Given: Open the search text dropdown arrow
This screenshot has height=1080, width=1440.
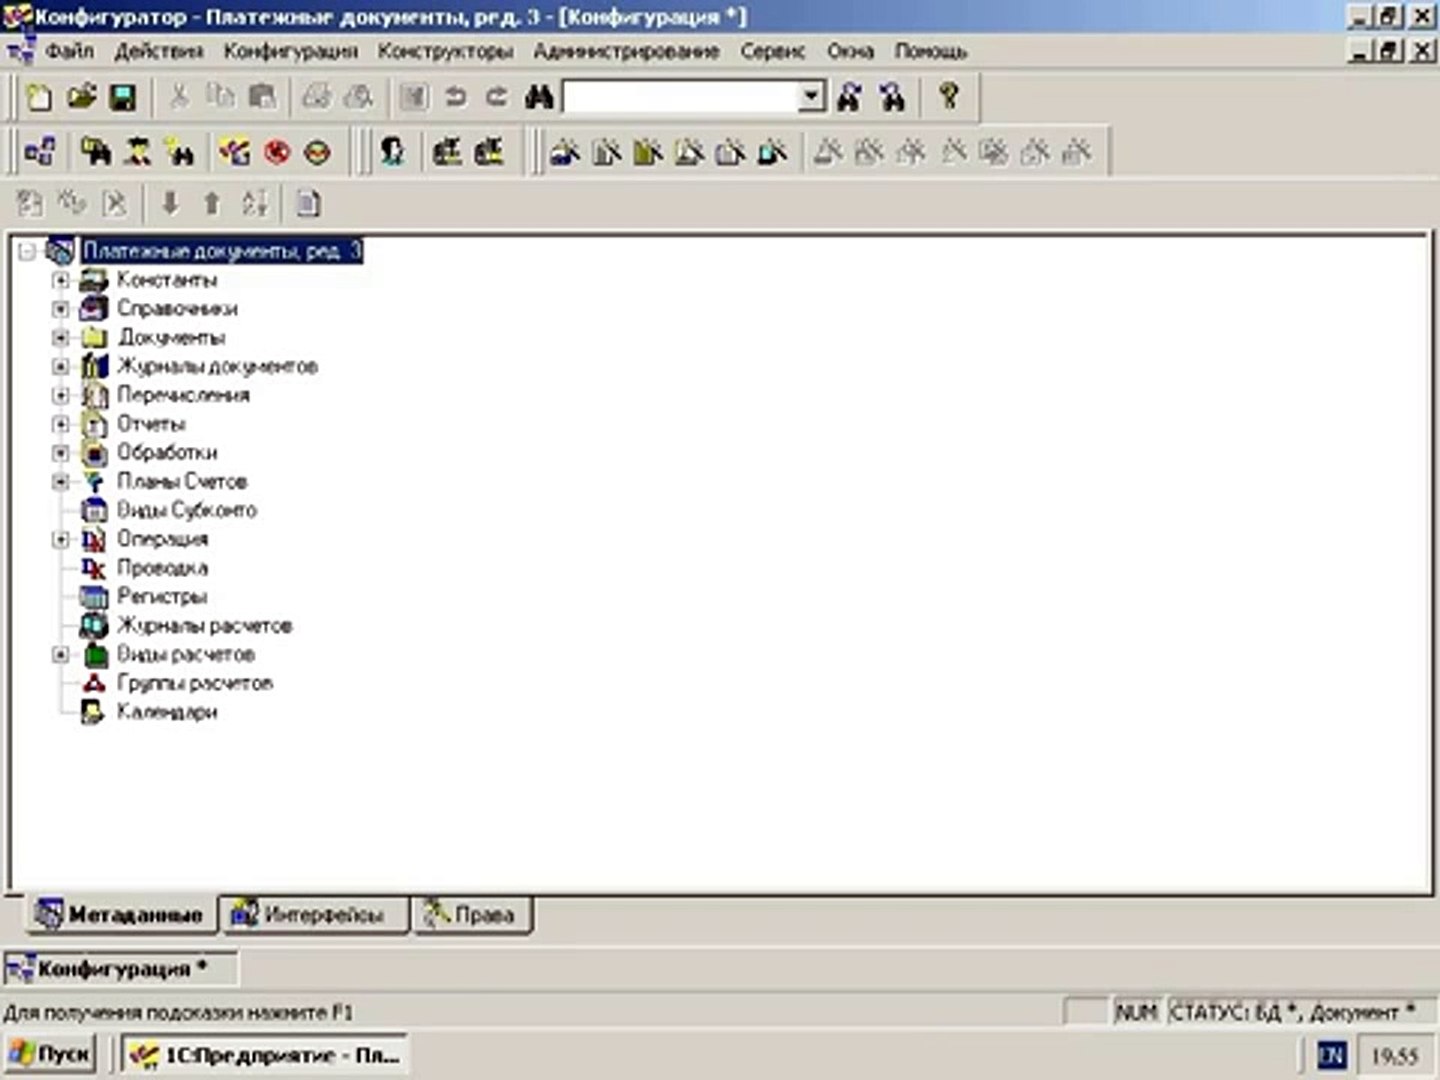Looking at the screenshot, I should pyautogui.click(x=812, y=97).
